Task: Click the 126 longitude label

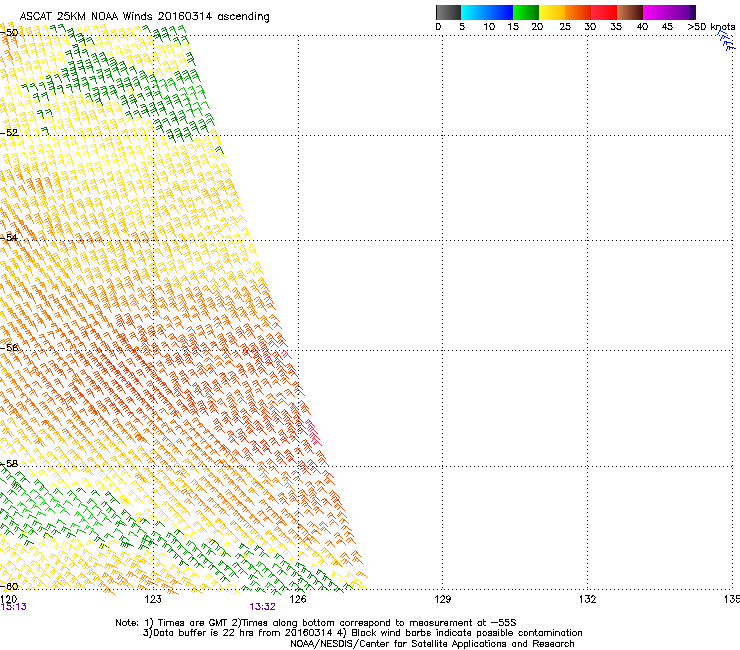Action: (298, 599)
